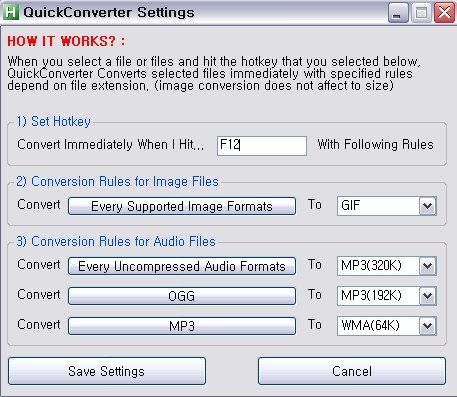Click '2) Conversion Rules for Image Files' label
Viewport: 457px width, 397px height.
coord(117,181)
